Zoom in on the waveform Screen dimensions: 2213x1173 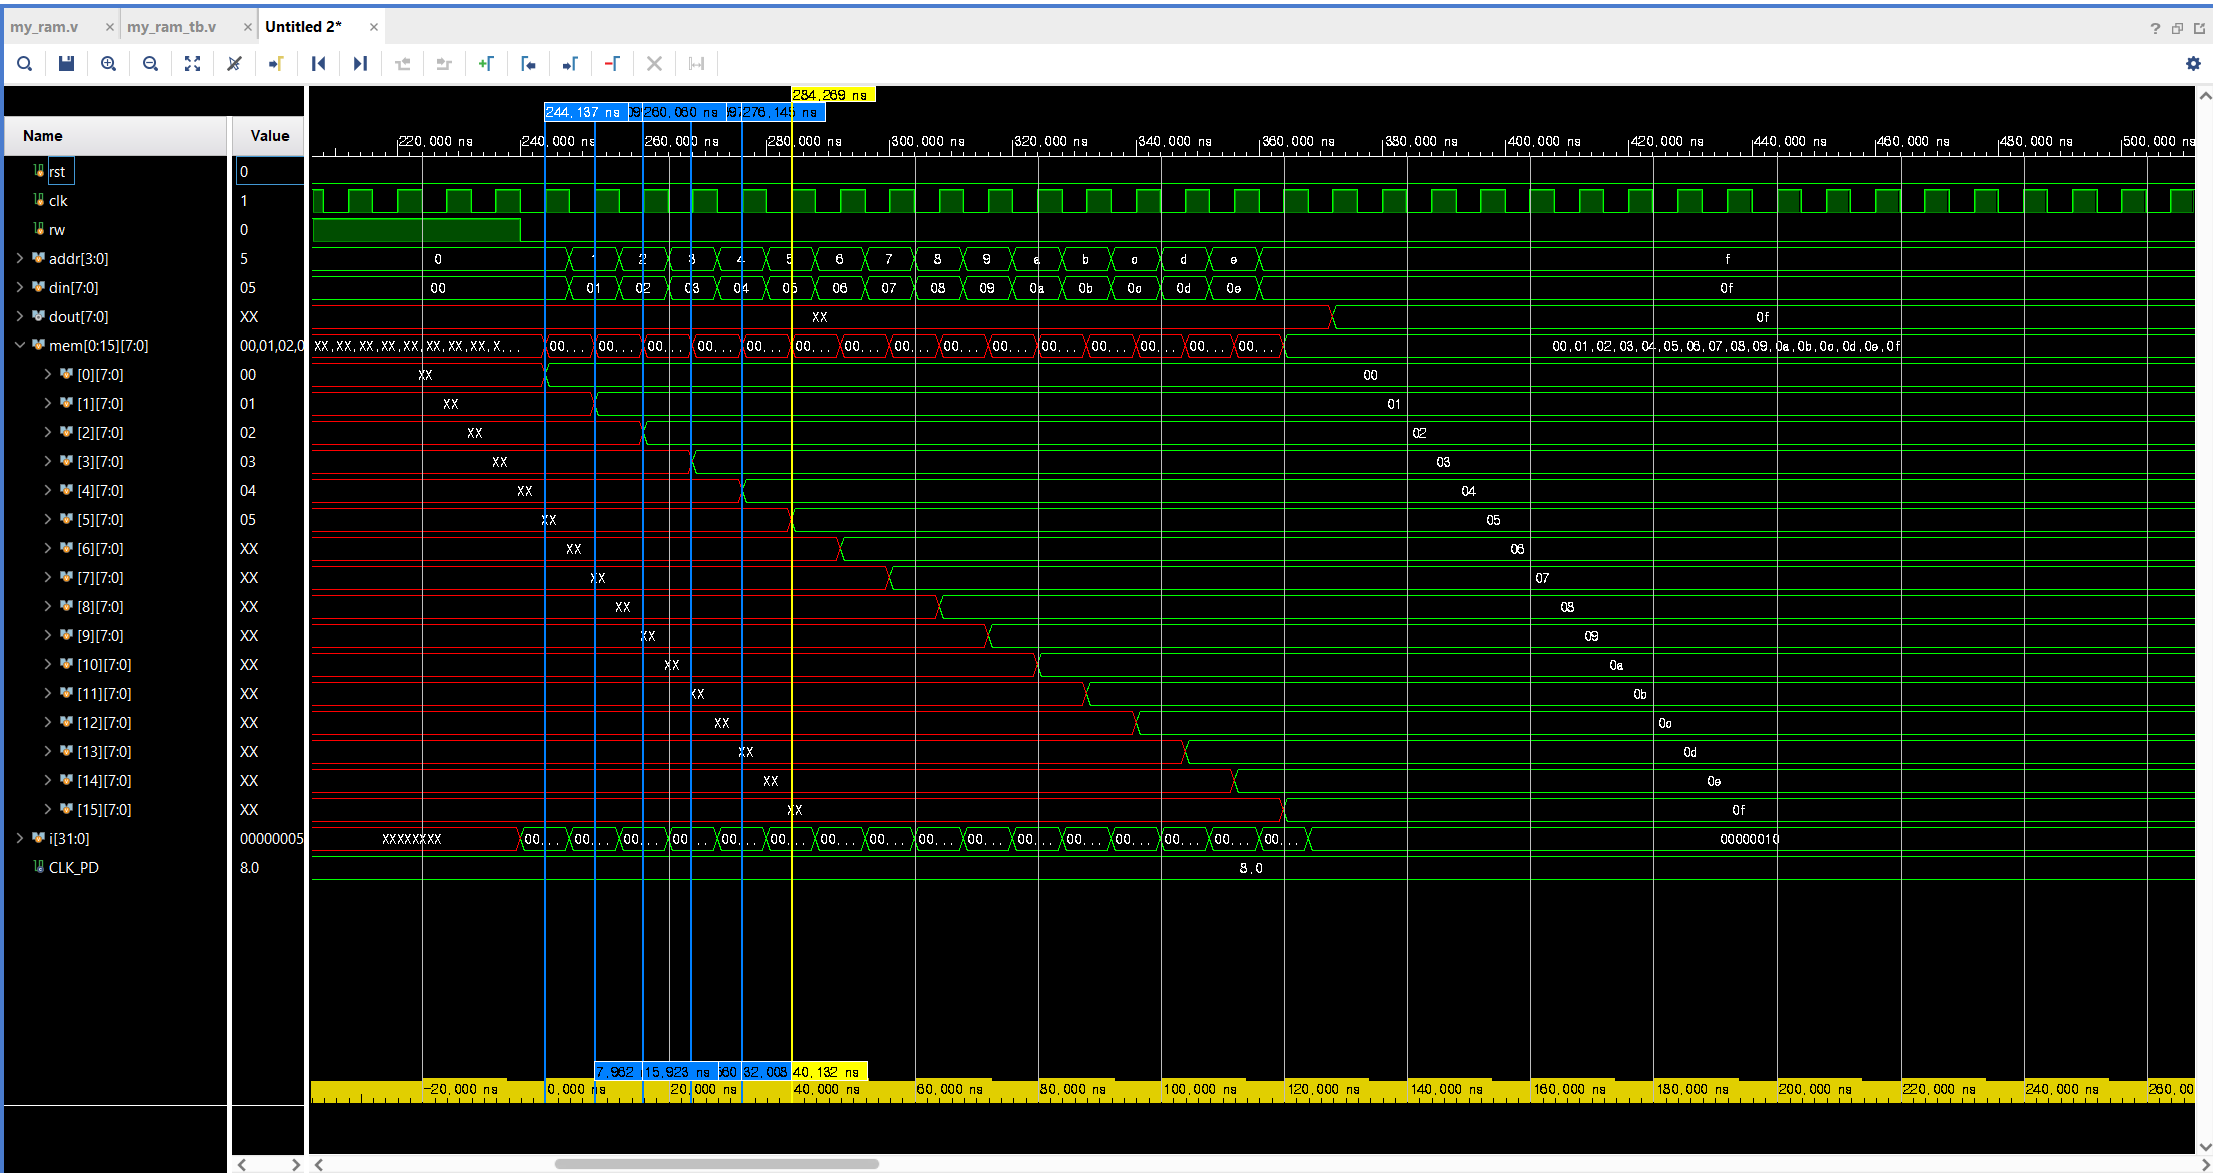(108, 64)
